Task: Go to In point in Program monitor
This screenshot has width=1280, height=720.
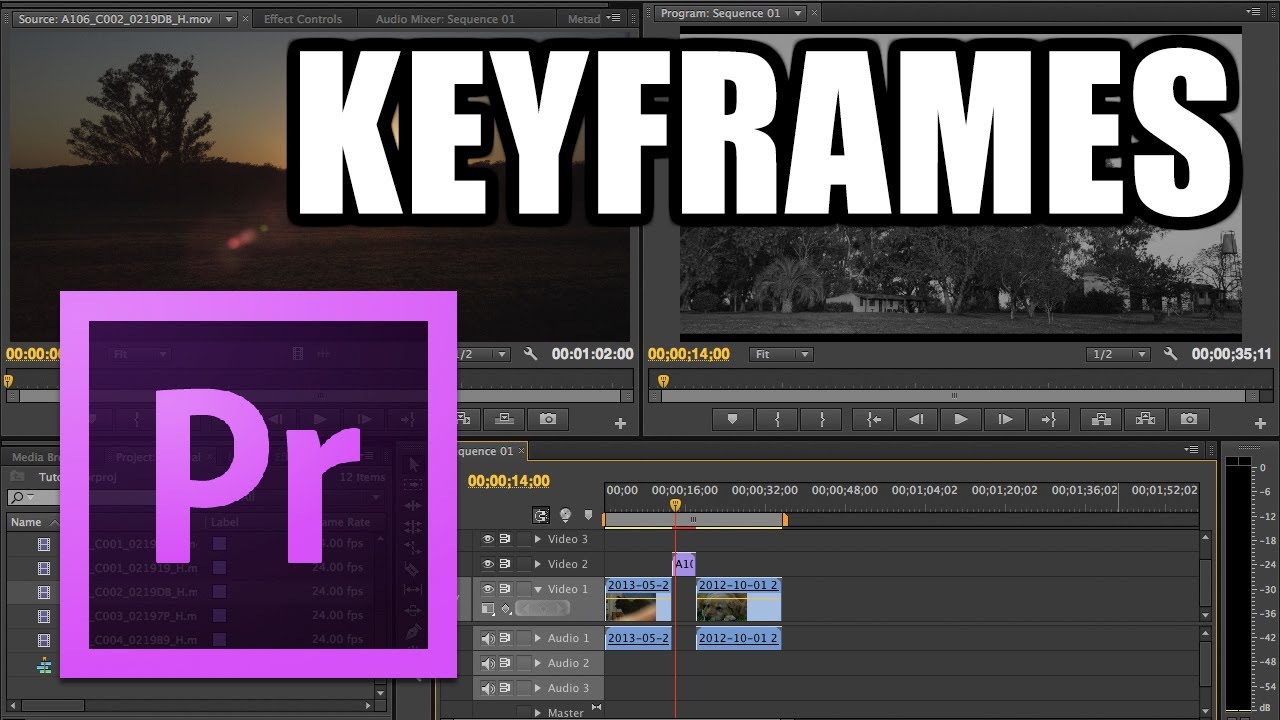Action: [x=874, y=420]
